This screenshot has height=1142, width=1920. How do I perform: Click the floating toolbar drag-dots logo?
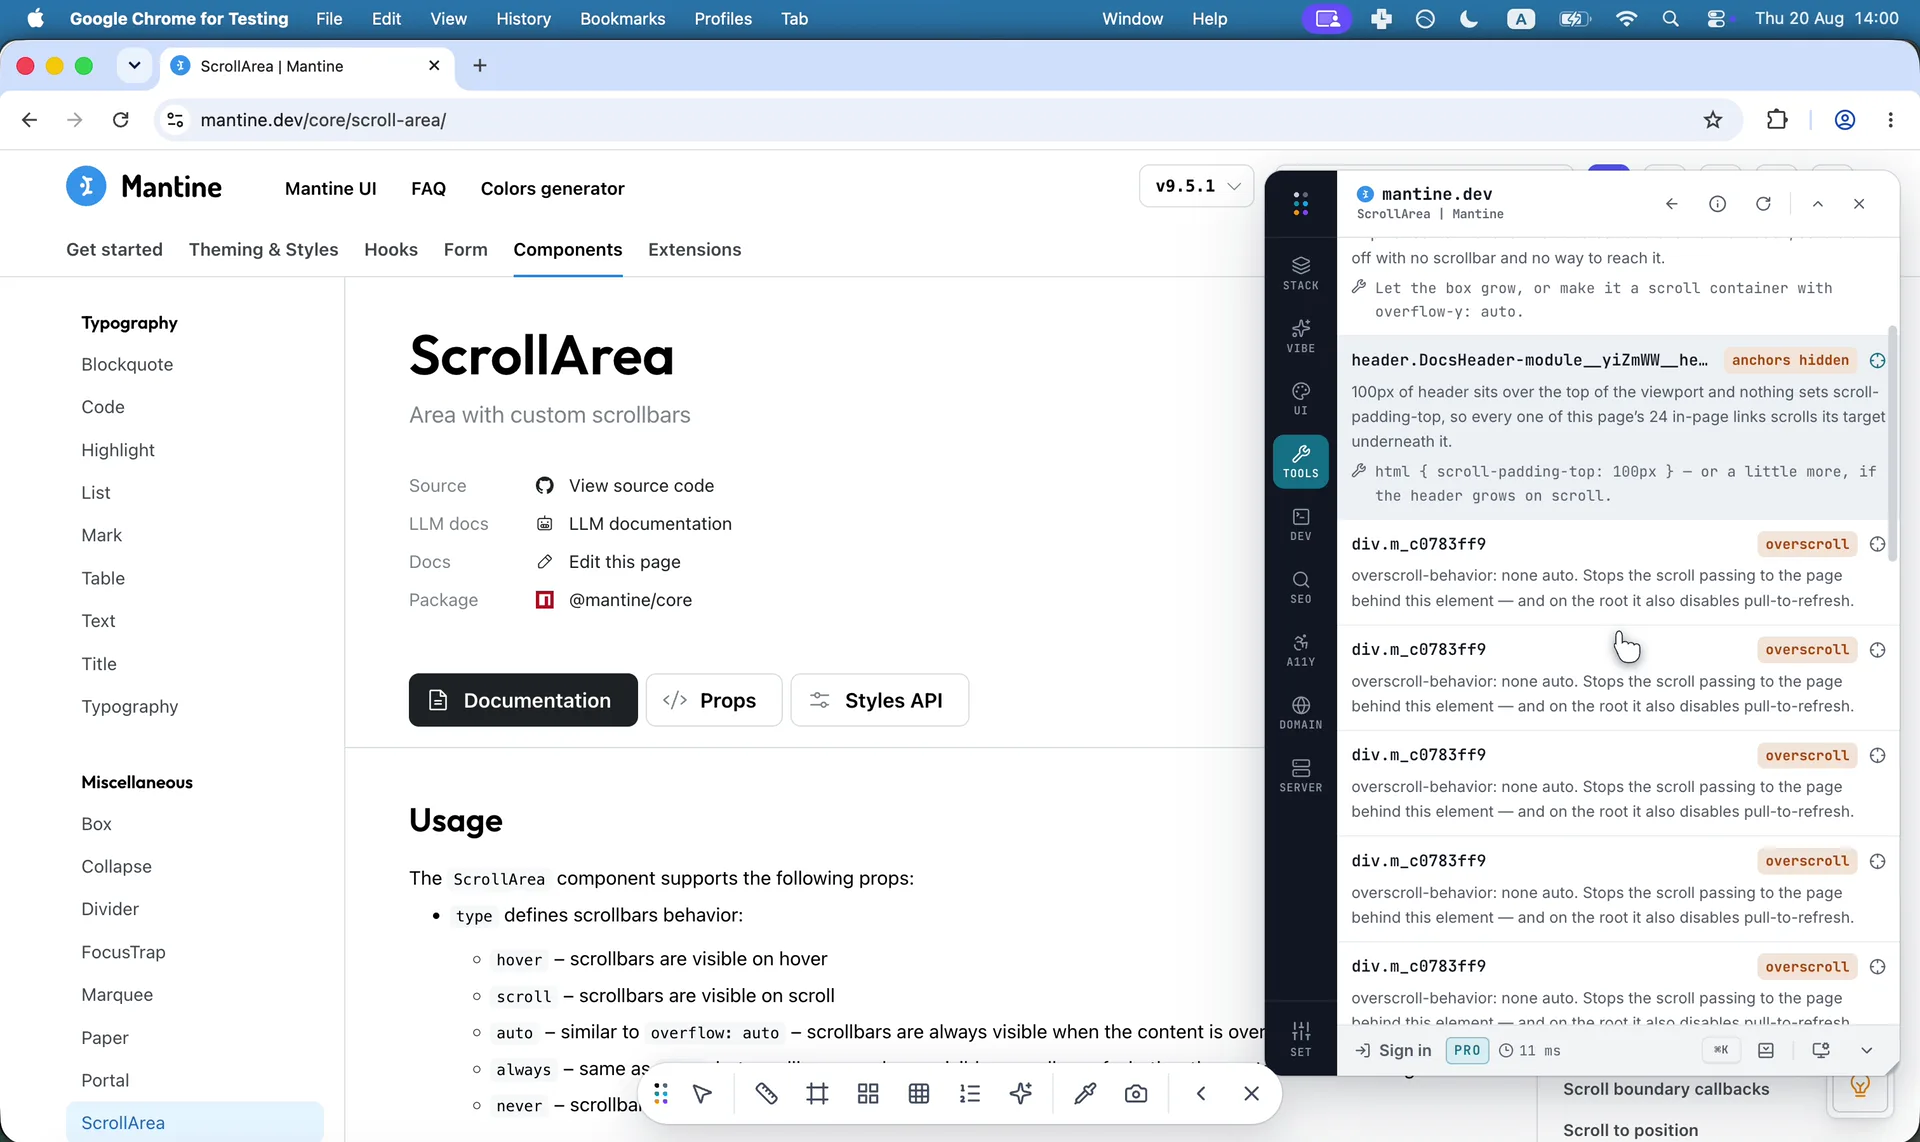(x=660, y=1094)
